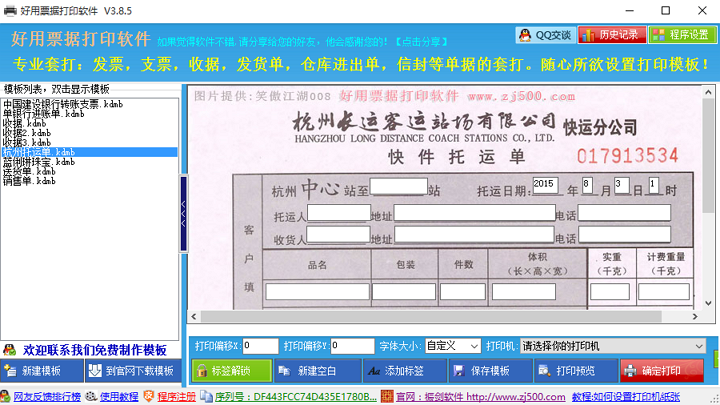Viewport: 720px width, 405px height.
Task: Click 新建空白 new blank button
Action: (x=317, y=371)
